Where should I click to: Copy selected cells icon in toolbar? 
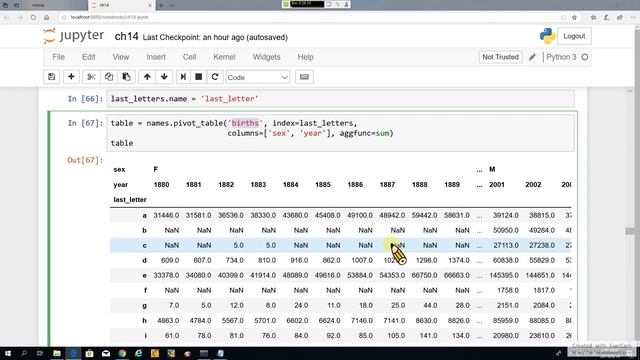pos(109,77)
